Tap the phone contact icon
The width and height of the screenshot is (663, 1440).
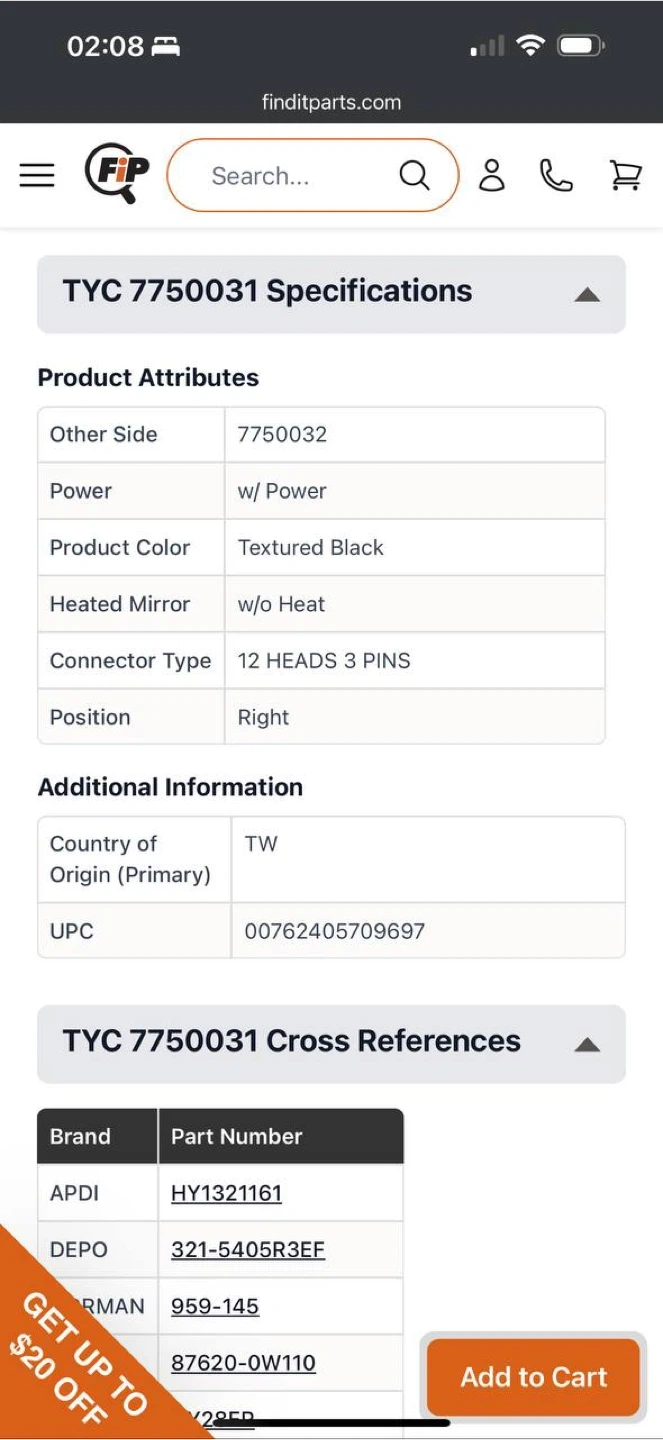click(x=556, y=176)
